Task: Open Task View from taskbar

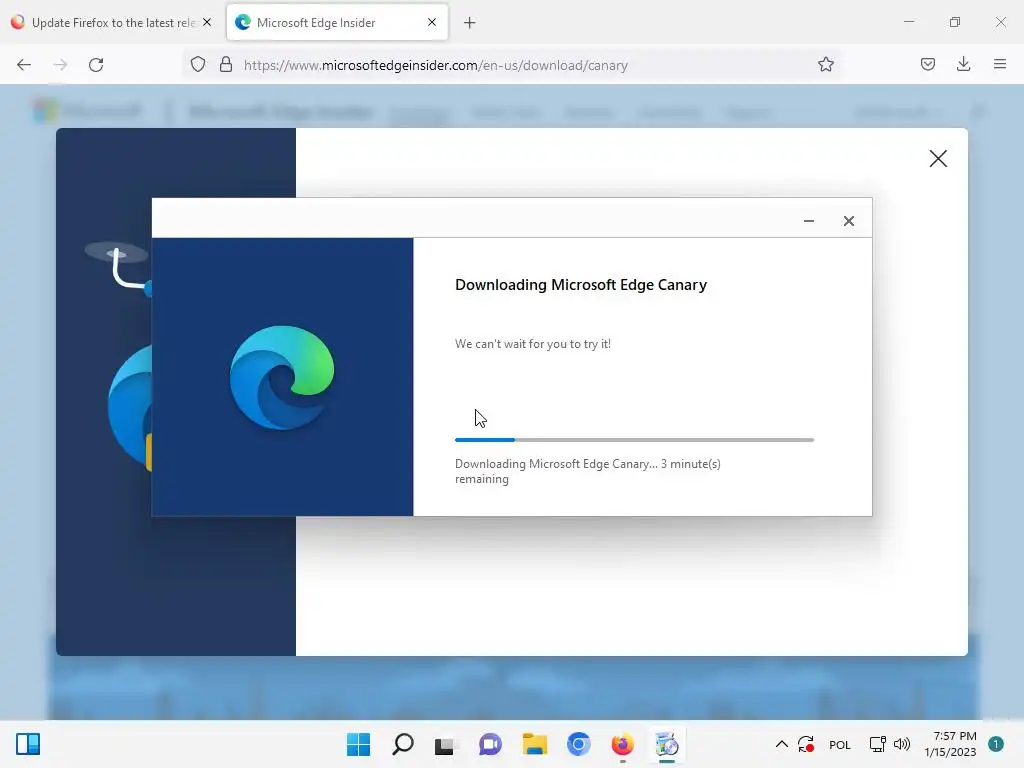Action: click(x=446, y=744)
